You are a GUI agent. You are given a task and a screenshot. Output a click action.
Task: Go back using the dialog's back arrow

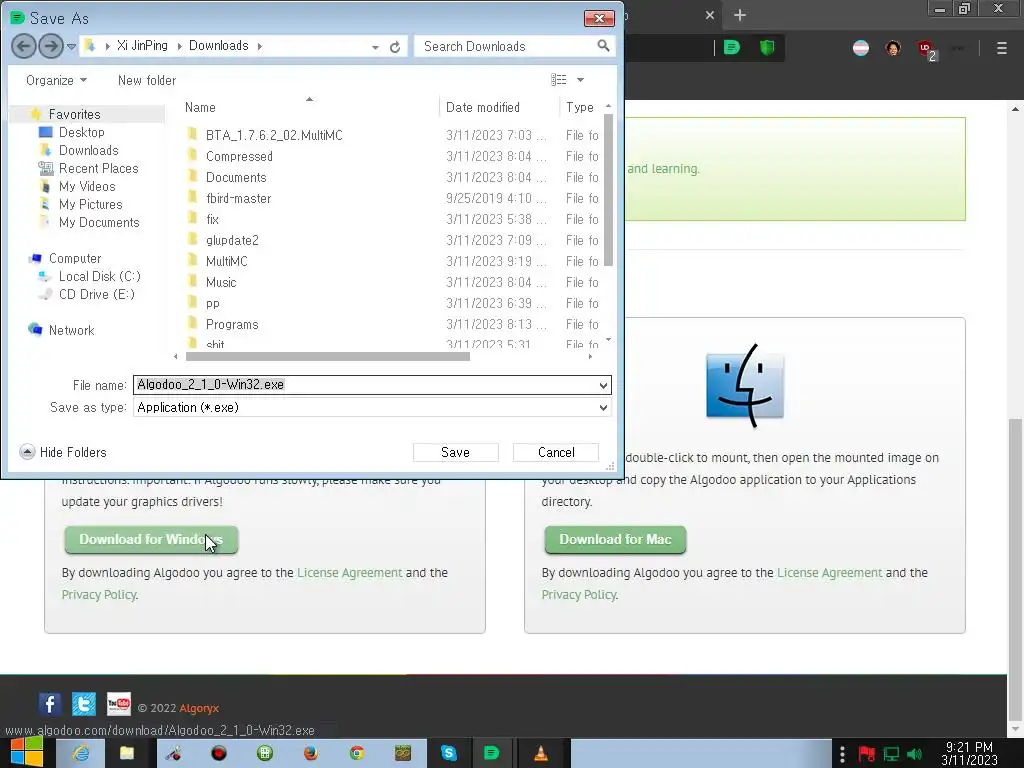pos(24,46)
